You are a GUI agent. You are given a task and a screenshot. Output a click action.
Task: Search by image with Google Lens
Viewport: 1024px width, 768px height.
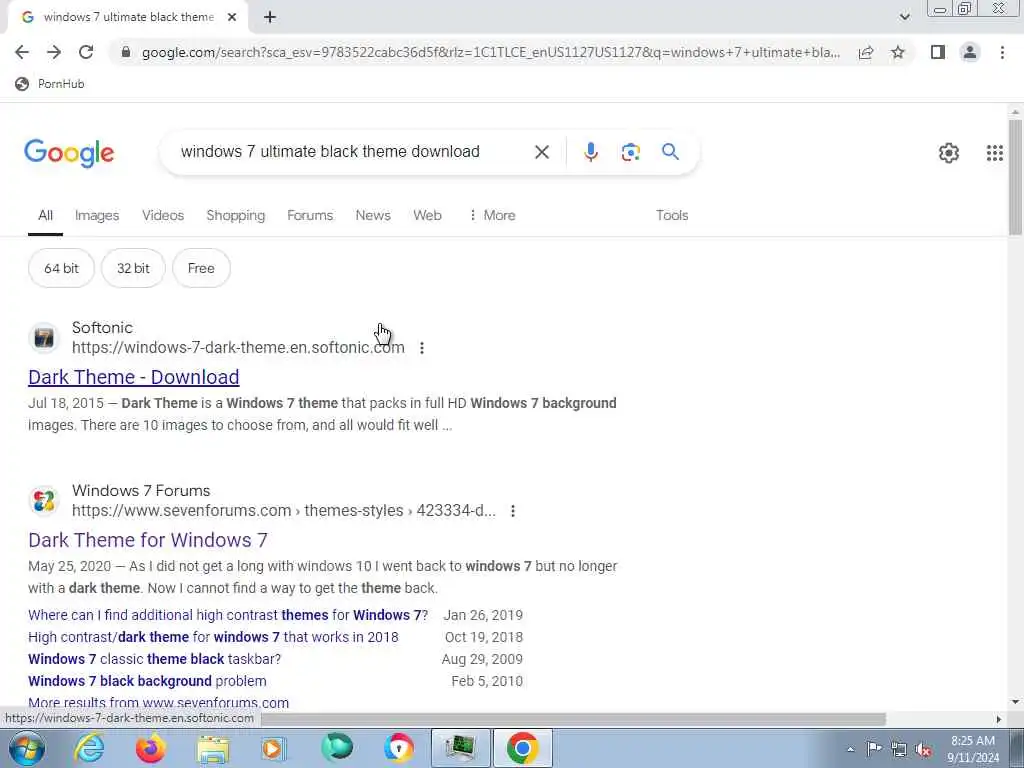pyautogui.click(x=630, y=152)
